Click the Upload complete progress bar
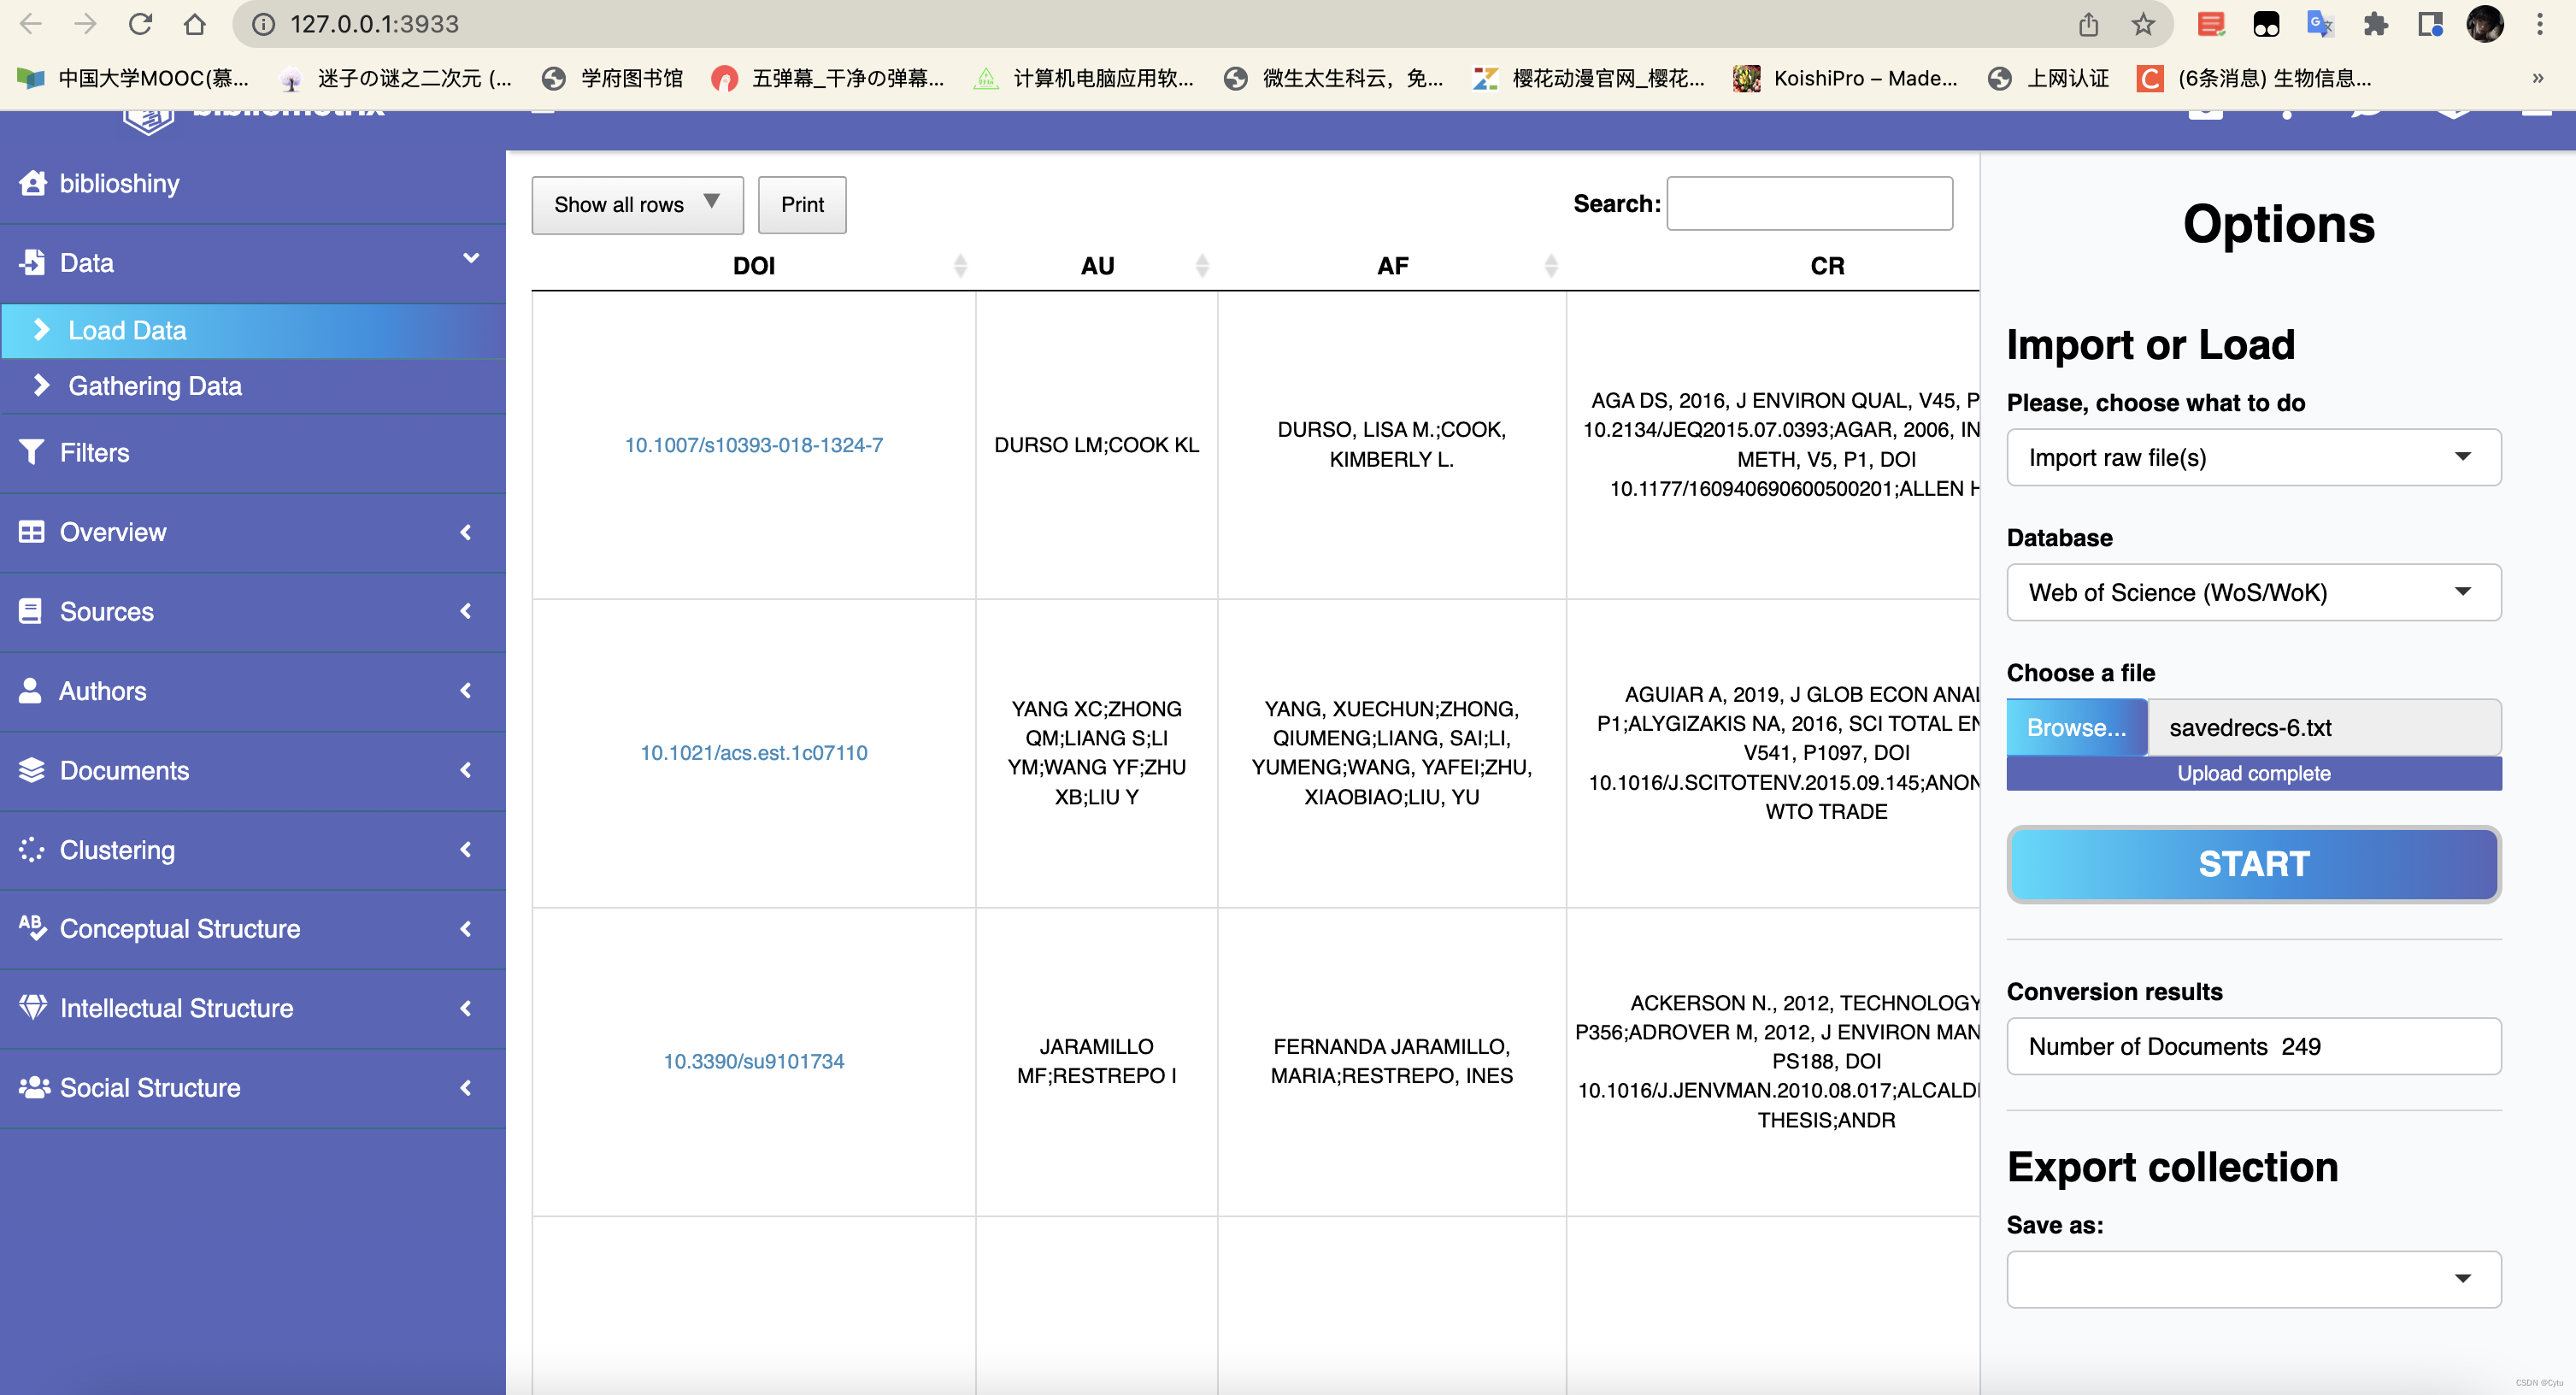Viewport: 2576px width, 1395px height. coord(2252,773)
